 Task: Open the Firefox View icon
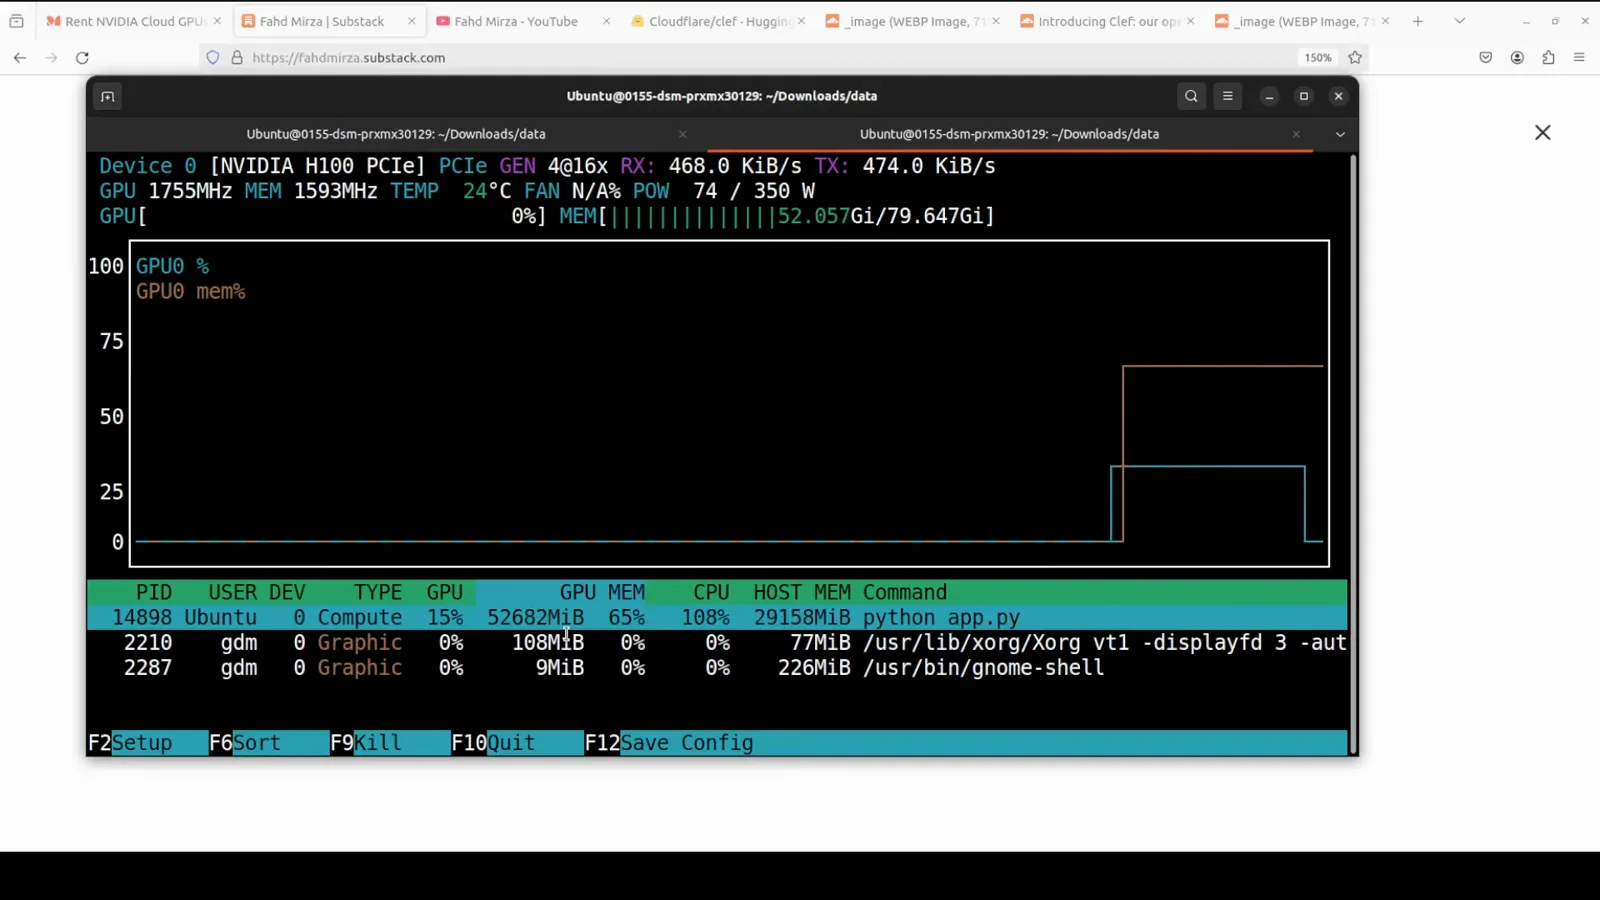pyautogui.click(x=16, y=21)
